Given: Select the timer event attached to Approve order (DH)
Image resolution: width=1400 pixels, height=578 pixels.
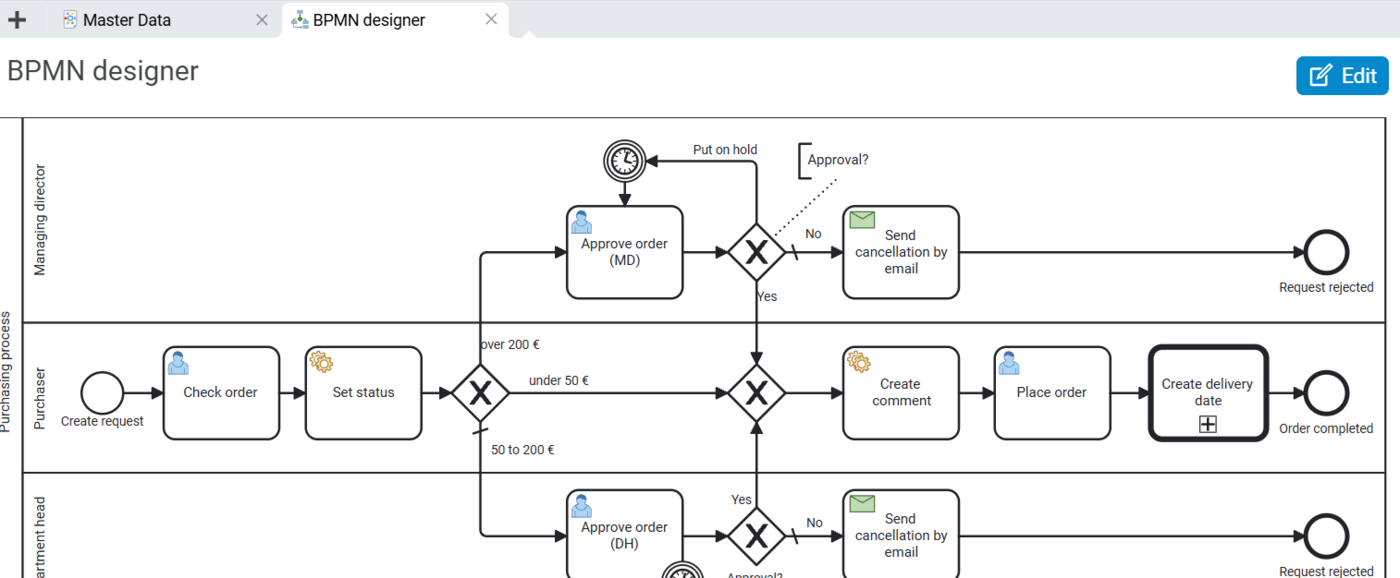Looking at the screenshot, I should (683, 569).
